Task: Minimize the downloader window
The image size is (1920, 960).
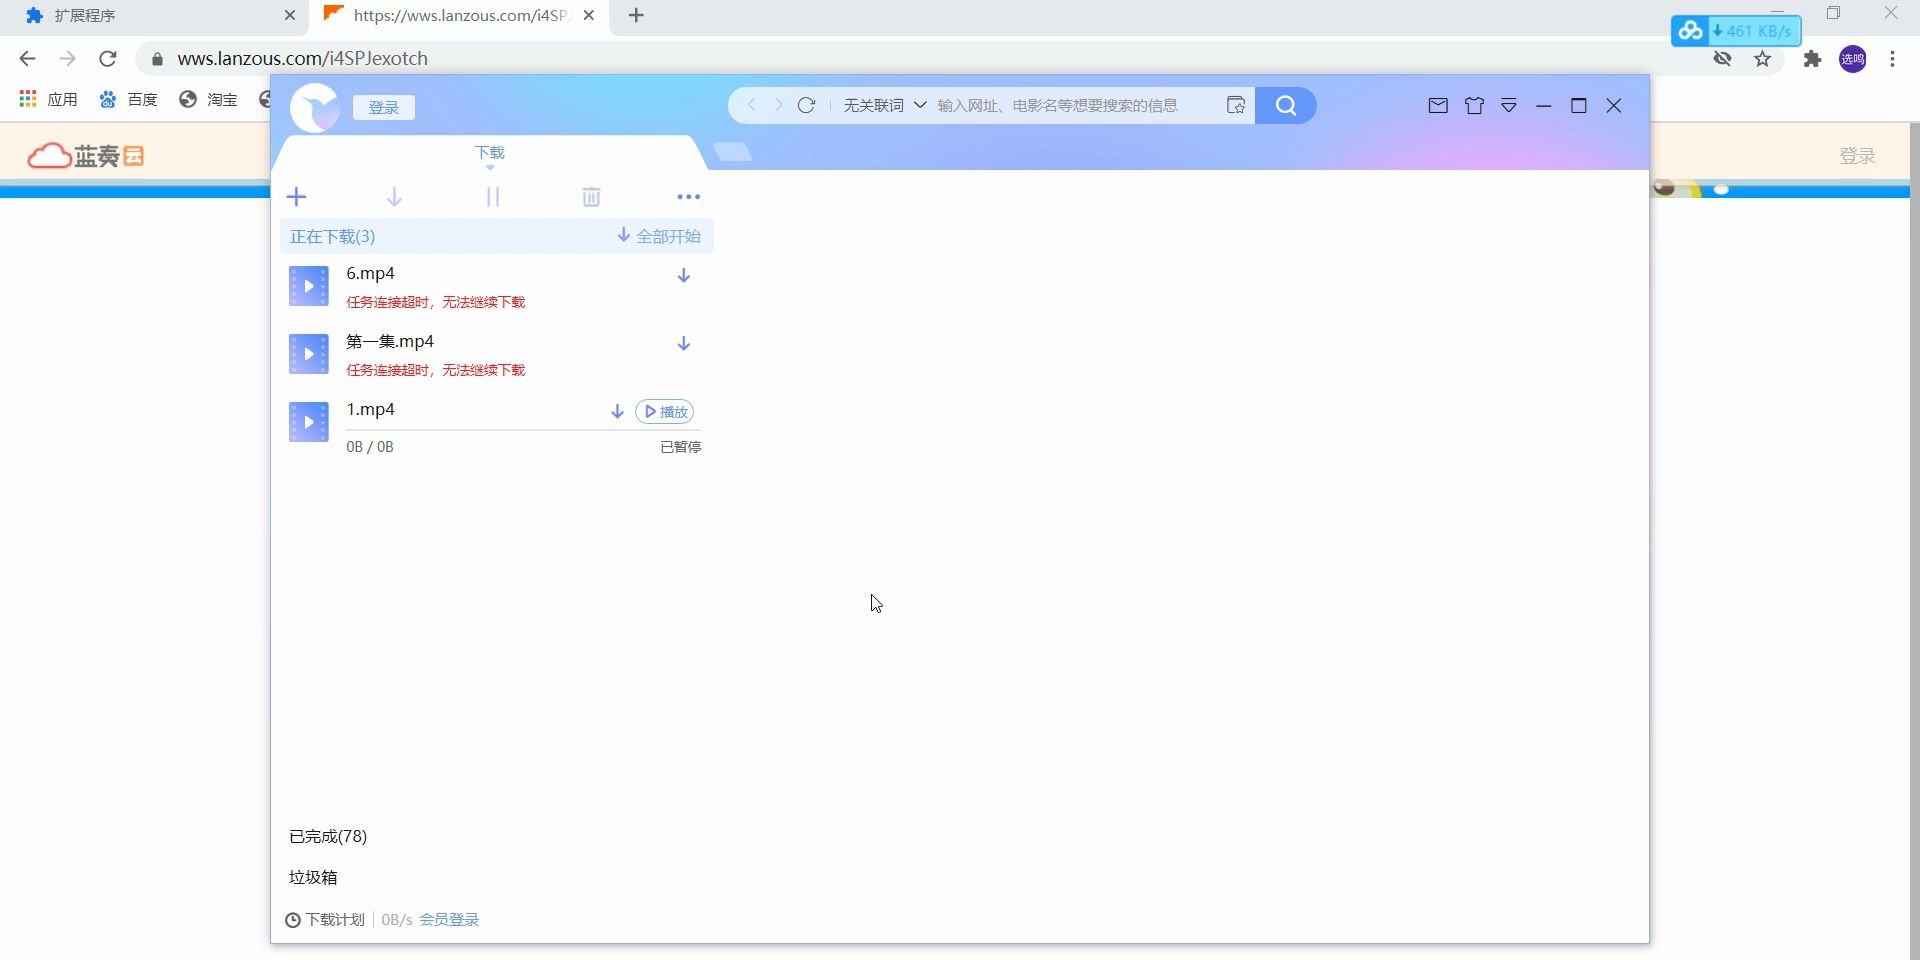Action: click(x=1544, y=106)
